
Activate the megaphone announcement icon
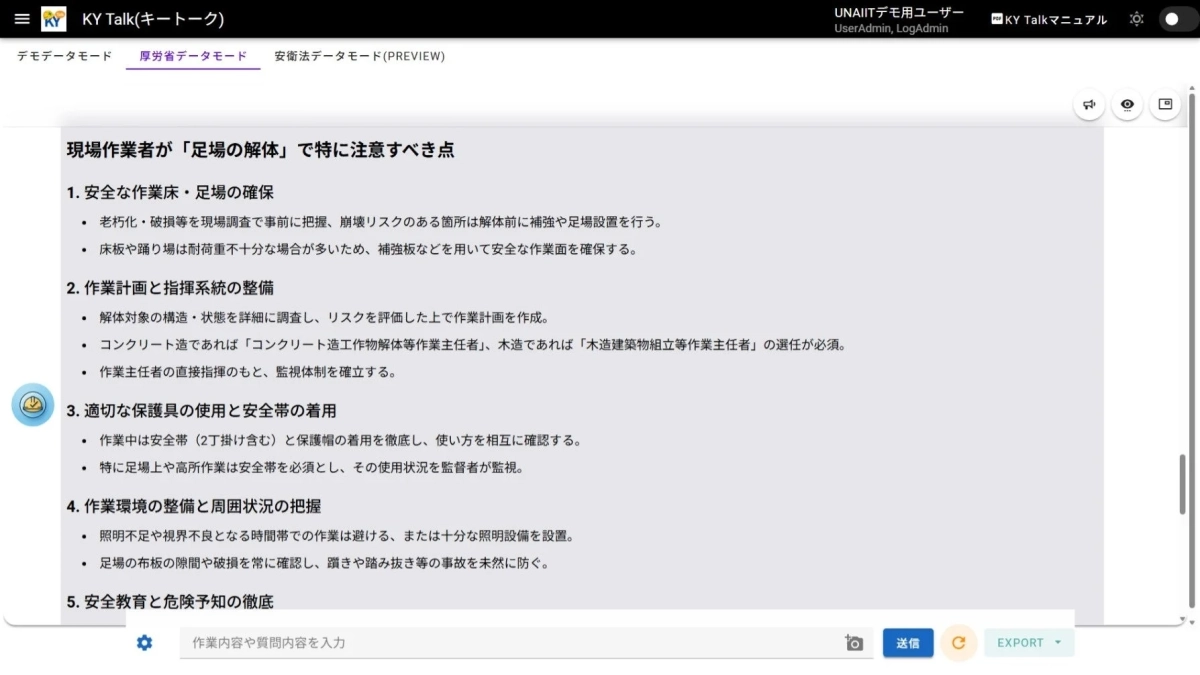click(x=1089, y=104)
